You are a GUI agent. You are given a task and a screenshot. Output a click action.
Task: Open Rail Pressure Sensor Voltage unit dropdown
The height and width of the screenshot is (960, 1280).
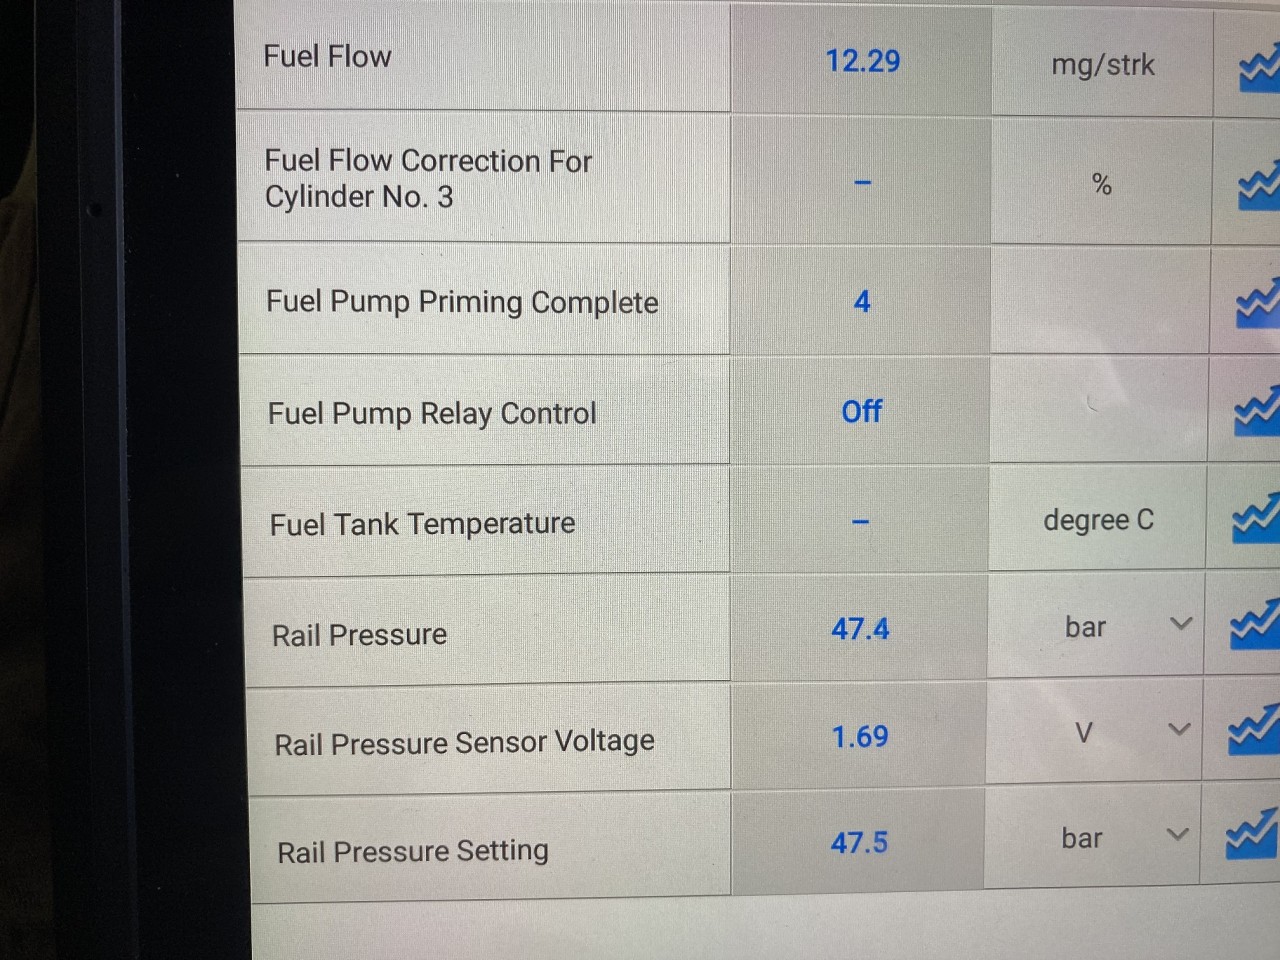1180,730
